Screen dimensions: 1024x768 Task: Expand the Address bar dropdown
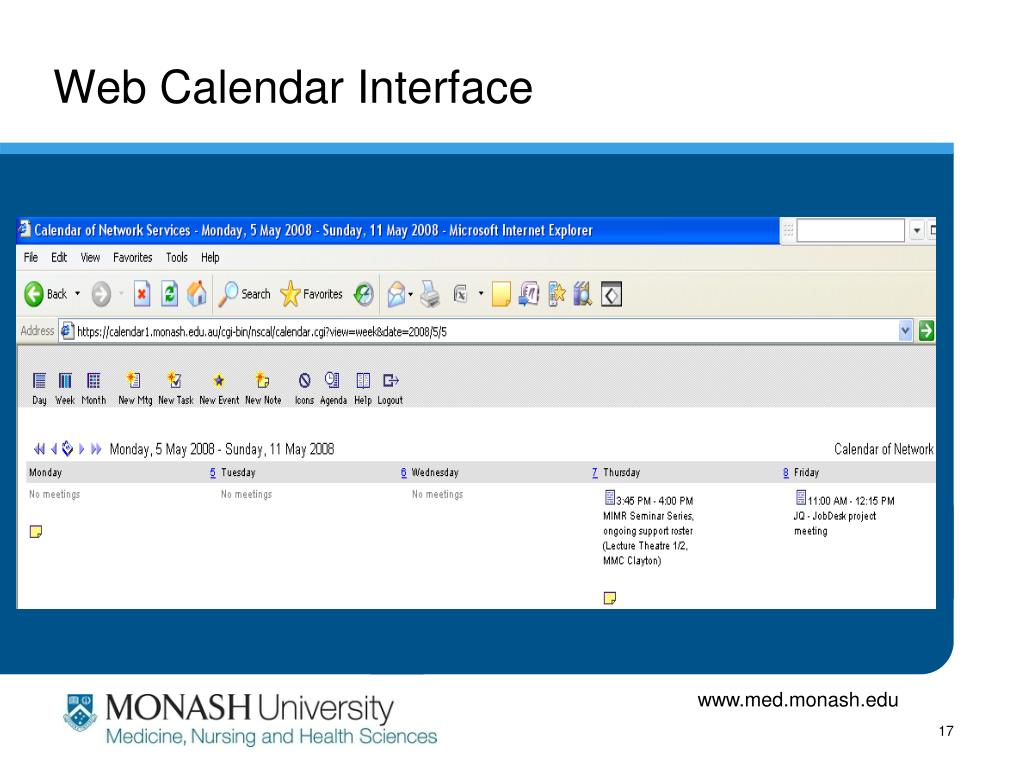coord(905,331)
